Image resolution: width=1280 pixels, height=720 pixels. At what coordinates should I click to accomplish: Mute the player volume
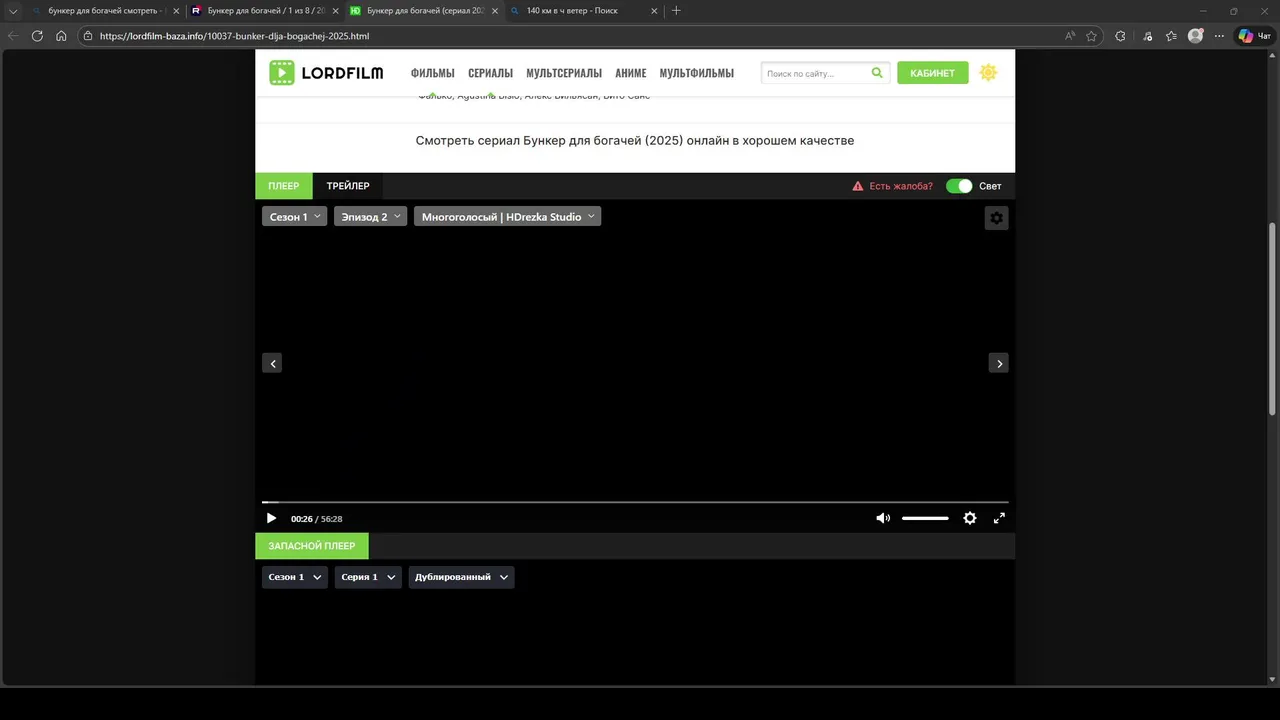tap(883, 518)
